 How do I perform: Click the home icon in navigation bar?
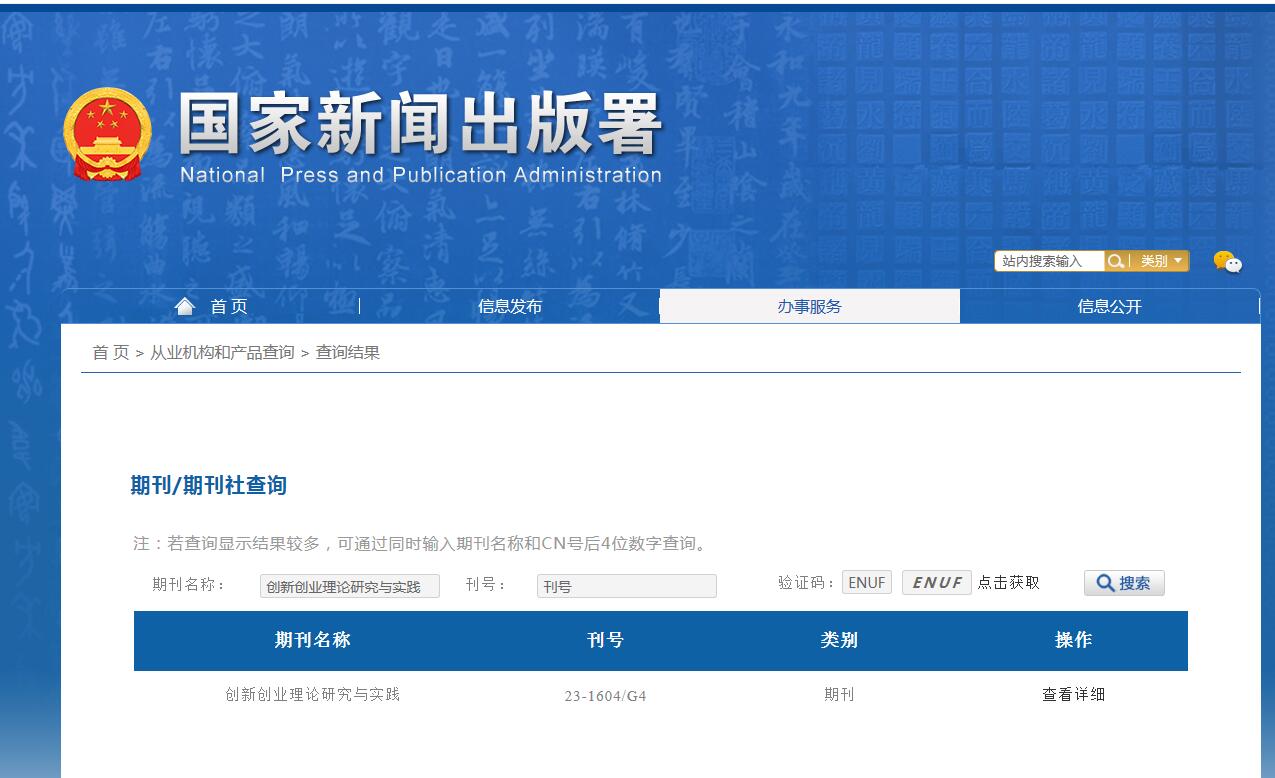tap(185, 306)
